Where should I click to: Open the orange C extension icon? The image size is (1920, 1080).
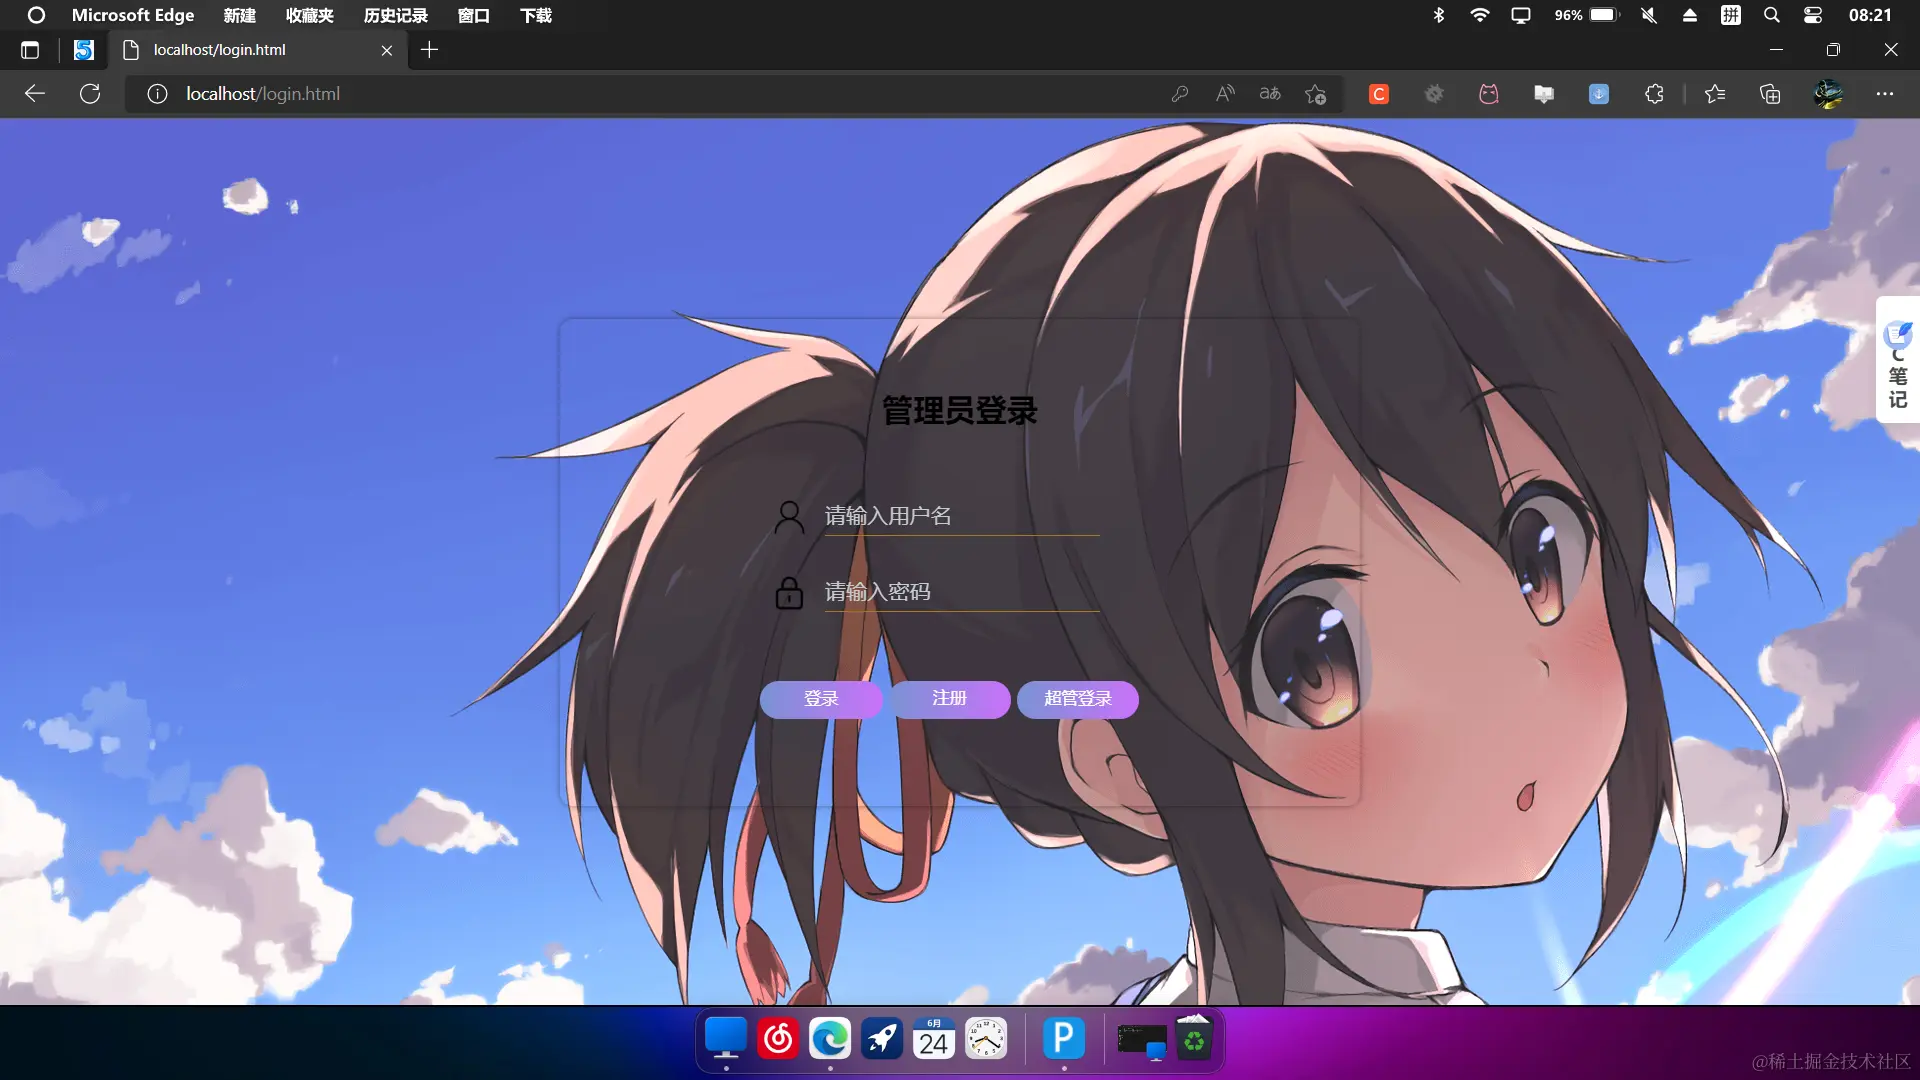click(1379, 94)
